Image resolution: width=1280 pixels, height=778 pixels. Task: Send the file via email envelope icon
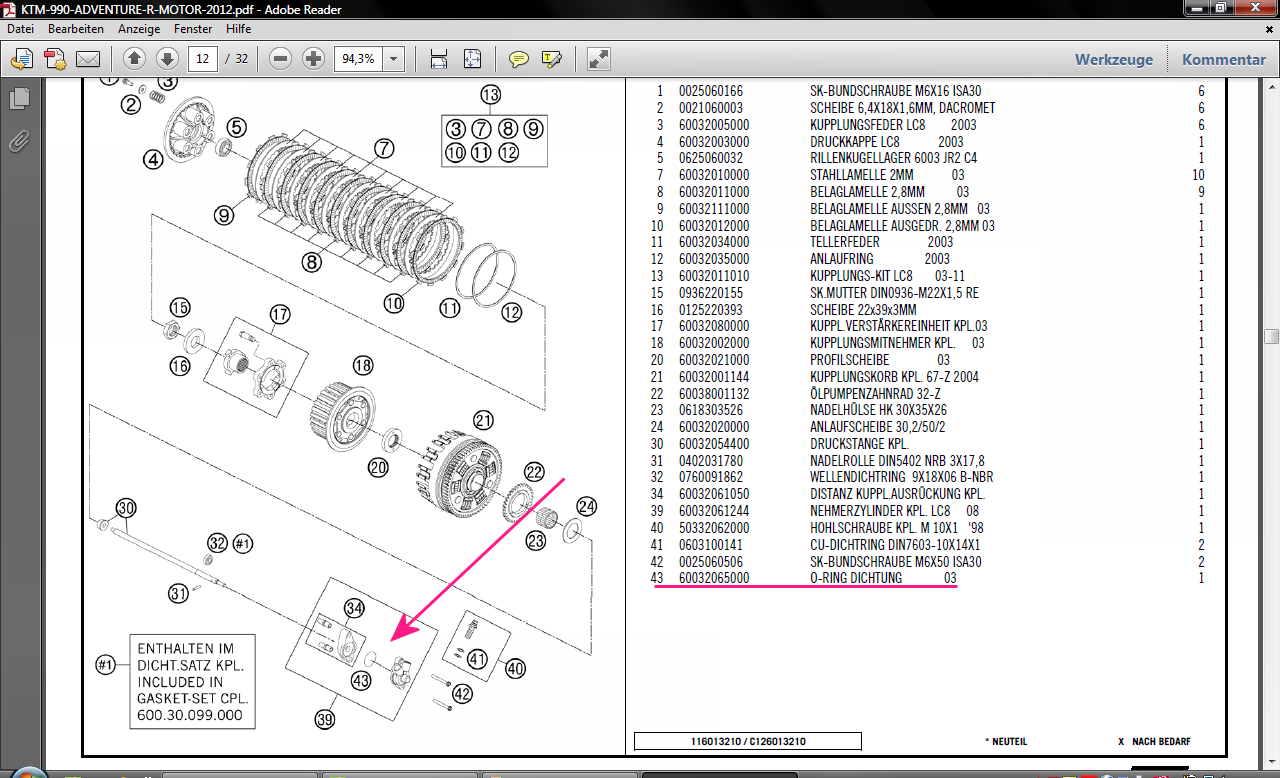[88, 59]
